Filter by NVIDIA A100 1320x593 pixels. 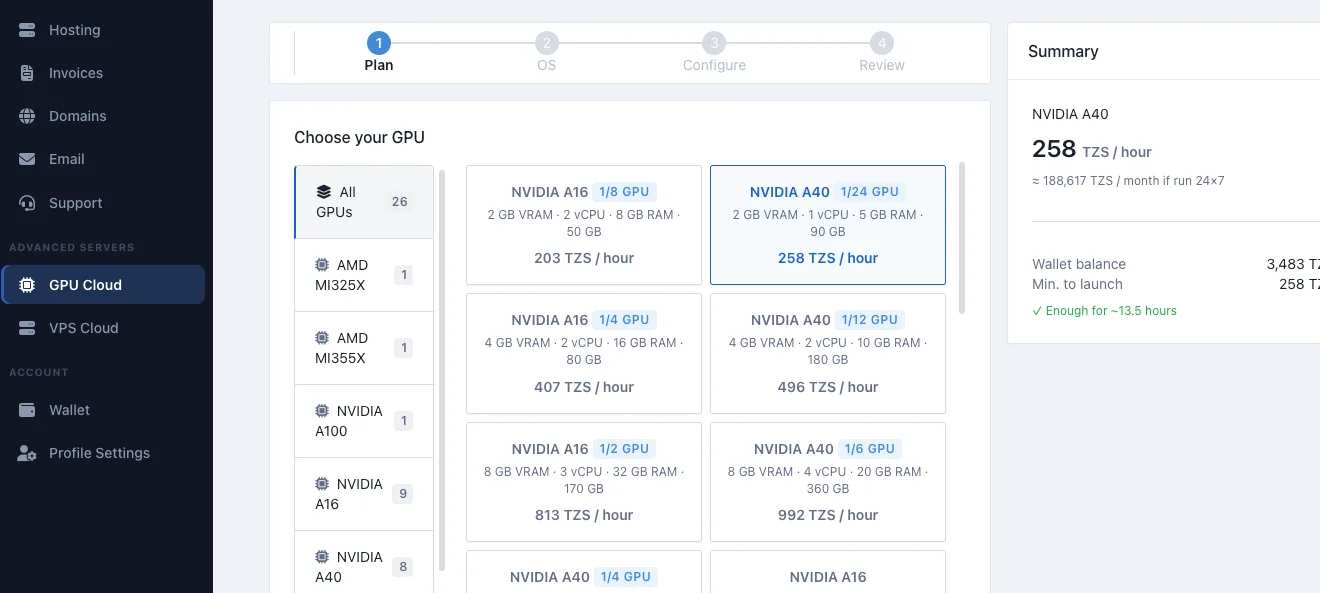(x=364, y=421)
